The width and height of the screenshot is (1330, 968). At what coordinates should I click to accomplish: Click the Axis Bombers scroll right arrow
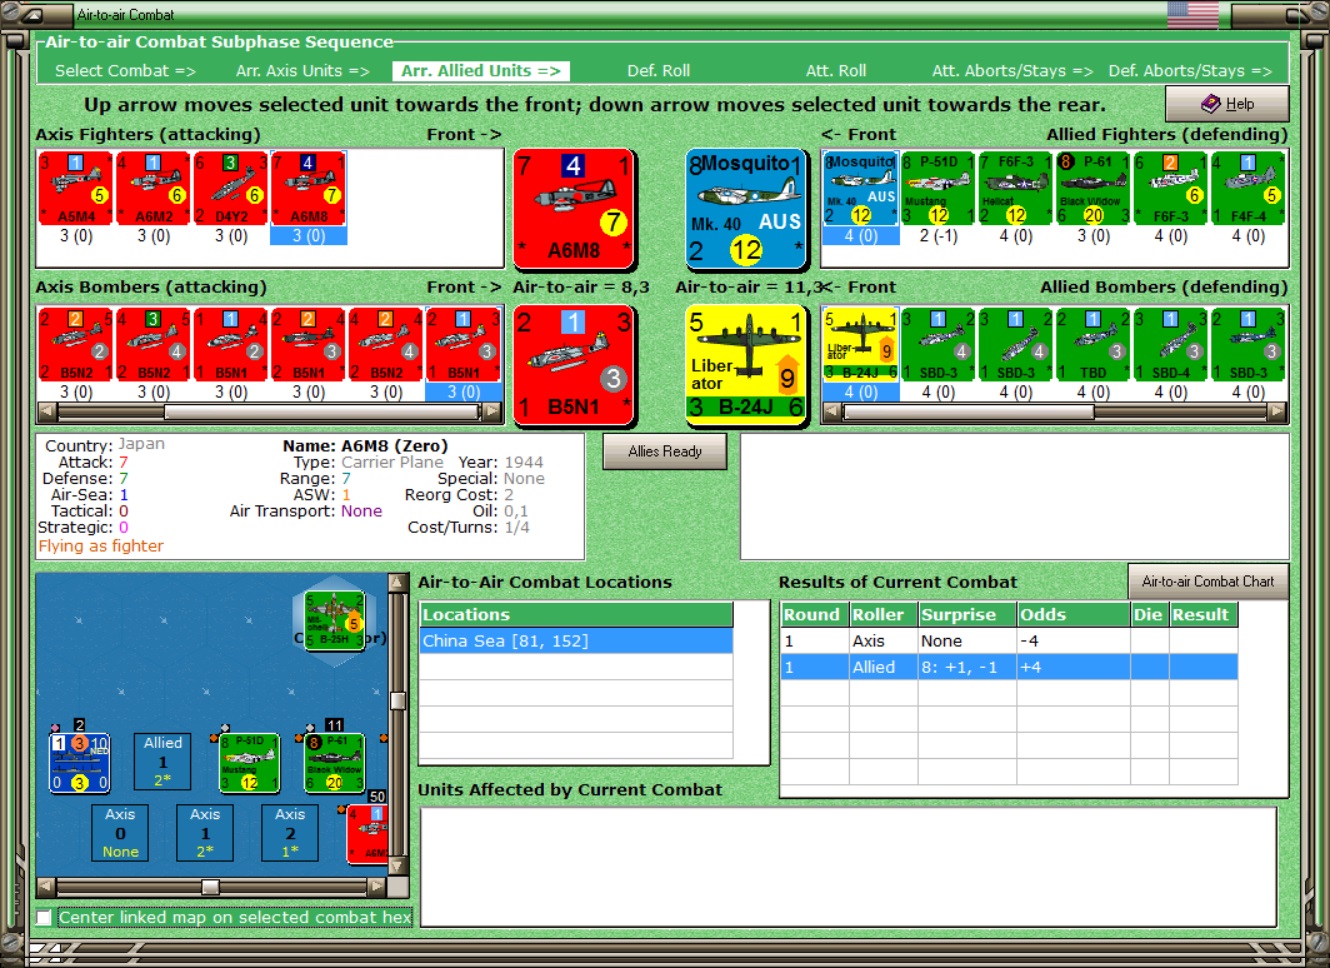[492, 411]
